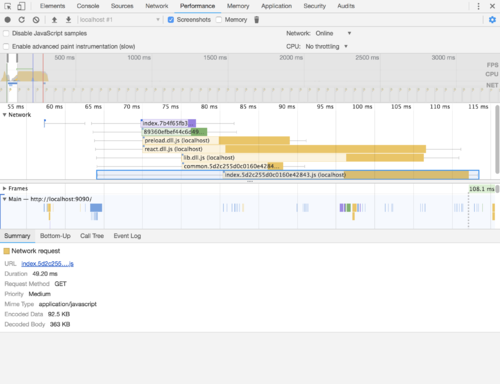Enable the Memory checkbox
The image size is (500, 384).
[219, 20]
